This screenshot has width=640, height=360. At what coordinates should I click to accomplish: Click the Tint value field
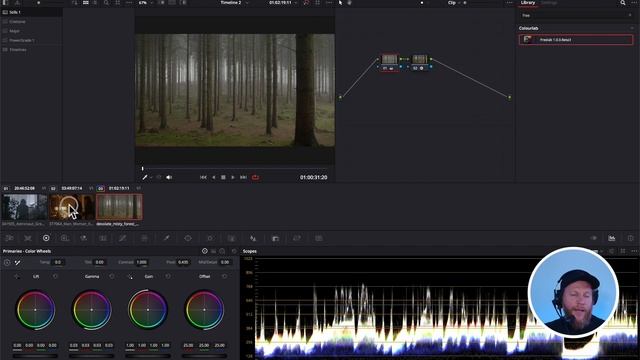[99, 262]
